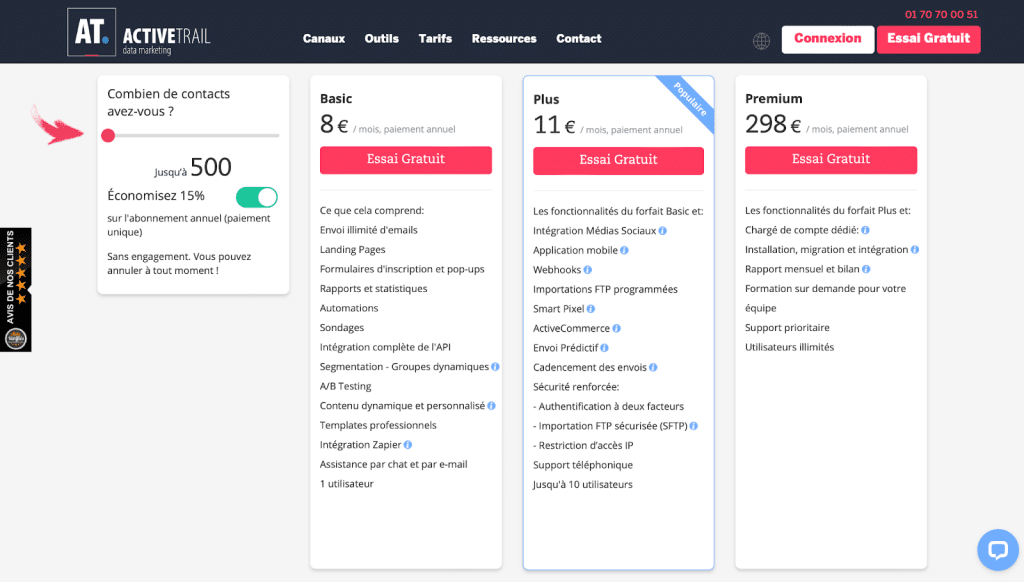Click info icon beside Application mobile
The height and width of the screenshot is (582, 1024).
625,250
